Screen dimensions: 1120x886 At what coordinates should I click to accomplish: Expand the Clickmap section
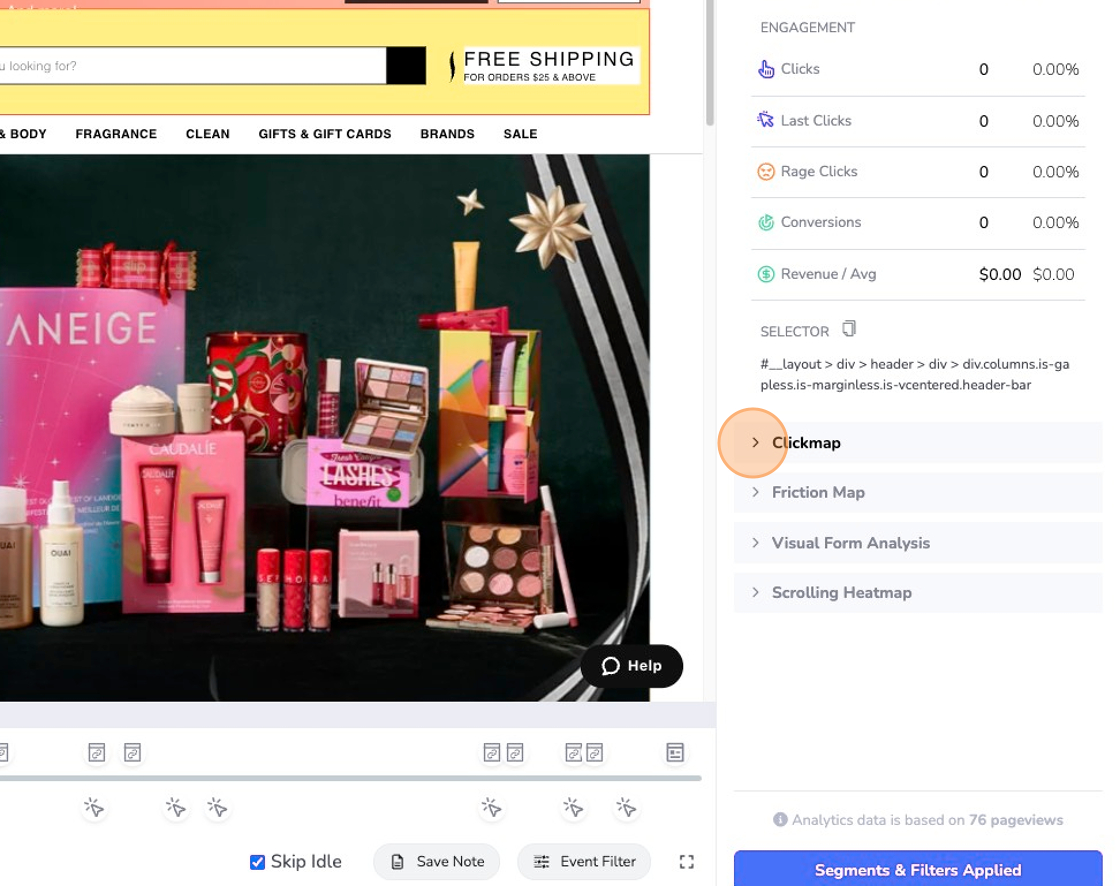pos(918,443)
